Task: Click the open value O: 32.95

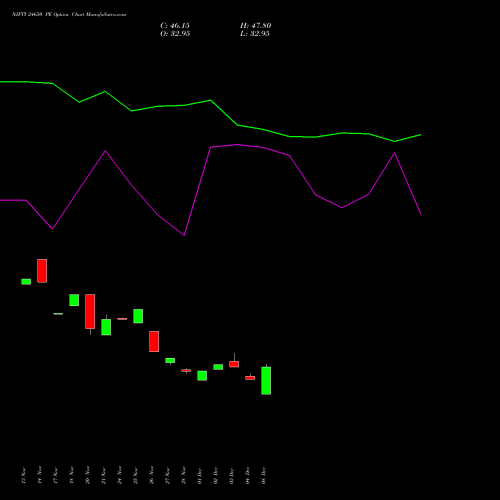Action: 175,34
